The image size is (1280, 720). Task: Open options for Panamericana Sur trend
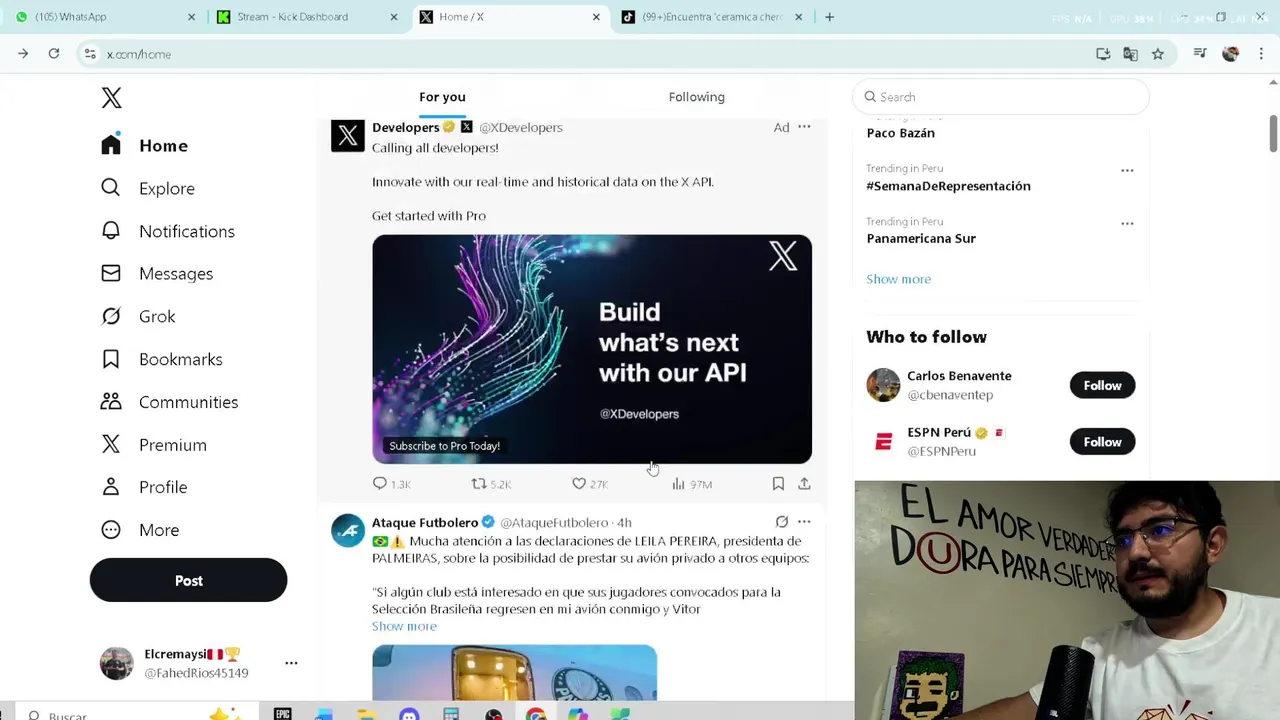click(1127, 223)
